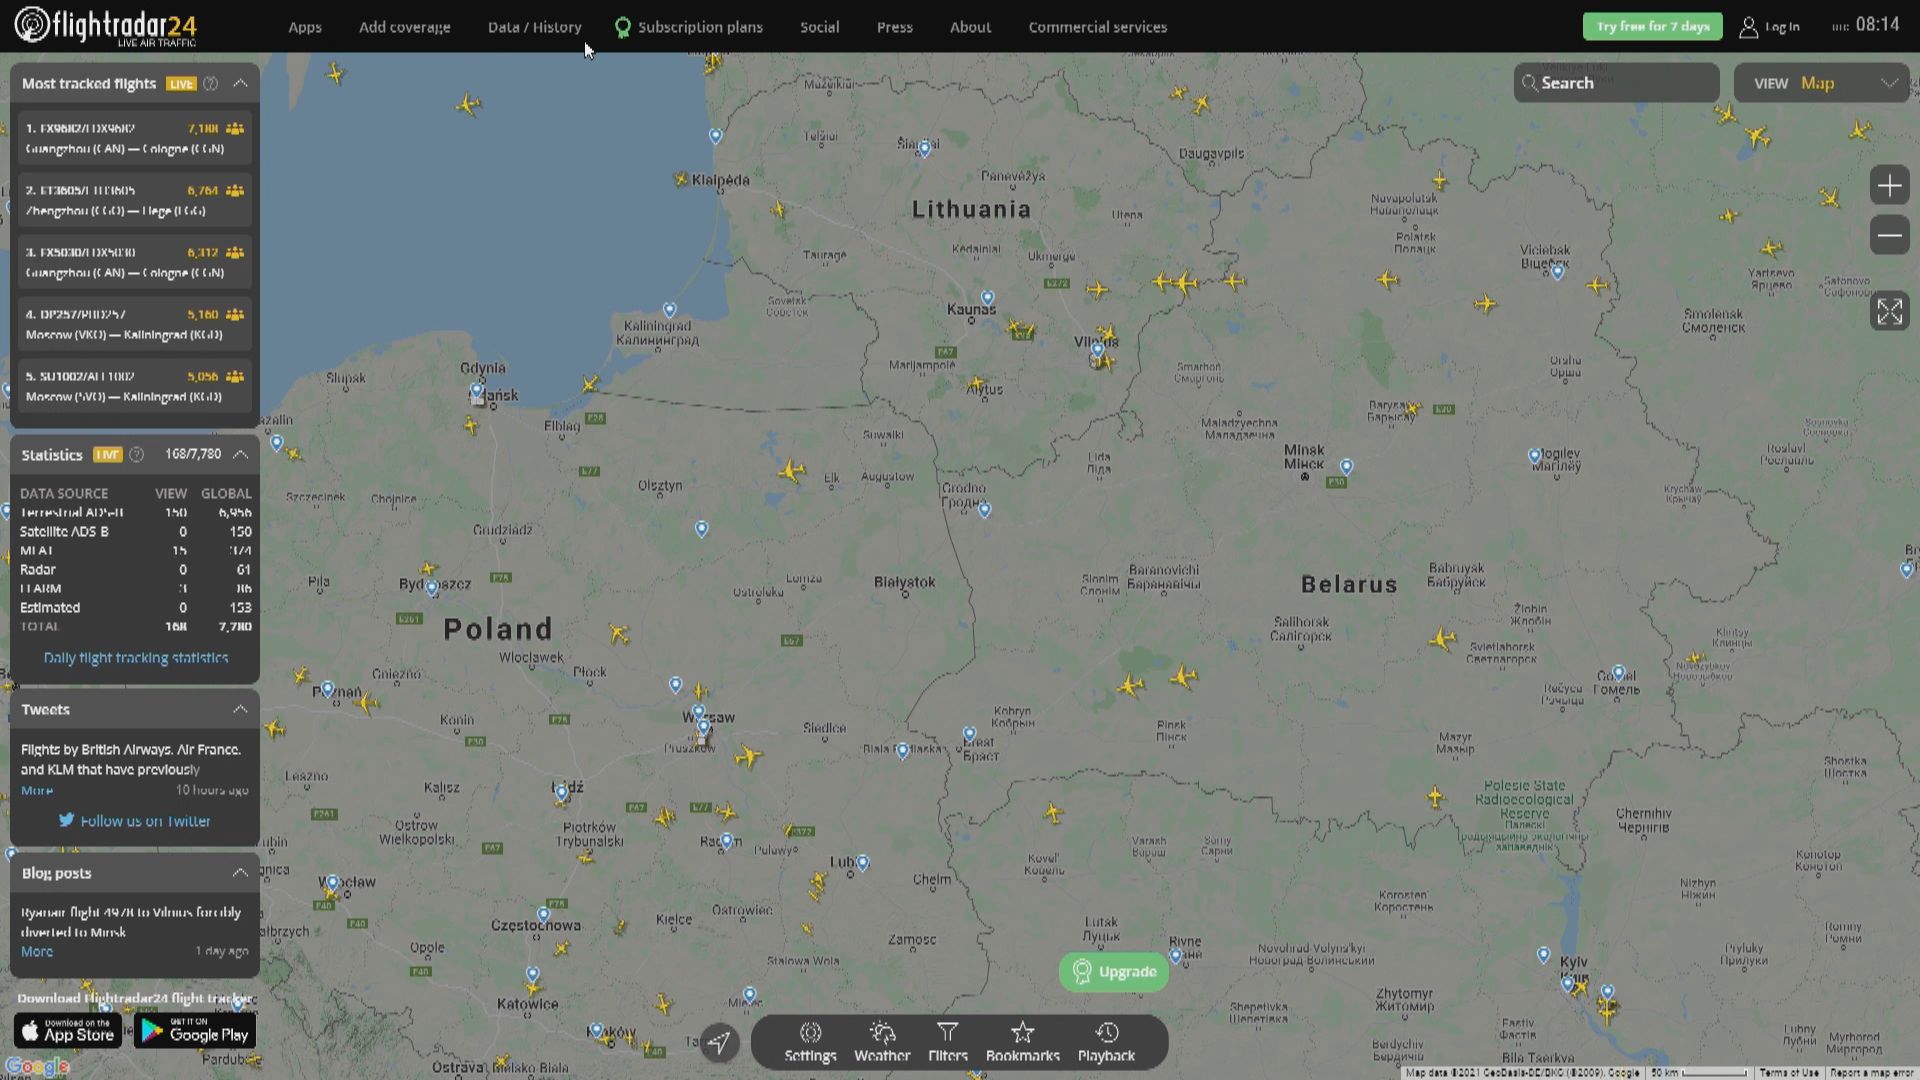
Task: Open Bookmarks star in toolbar
Action: [1022, 1042]
